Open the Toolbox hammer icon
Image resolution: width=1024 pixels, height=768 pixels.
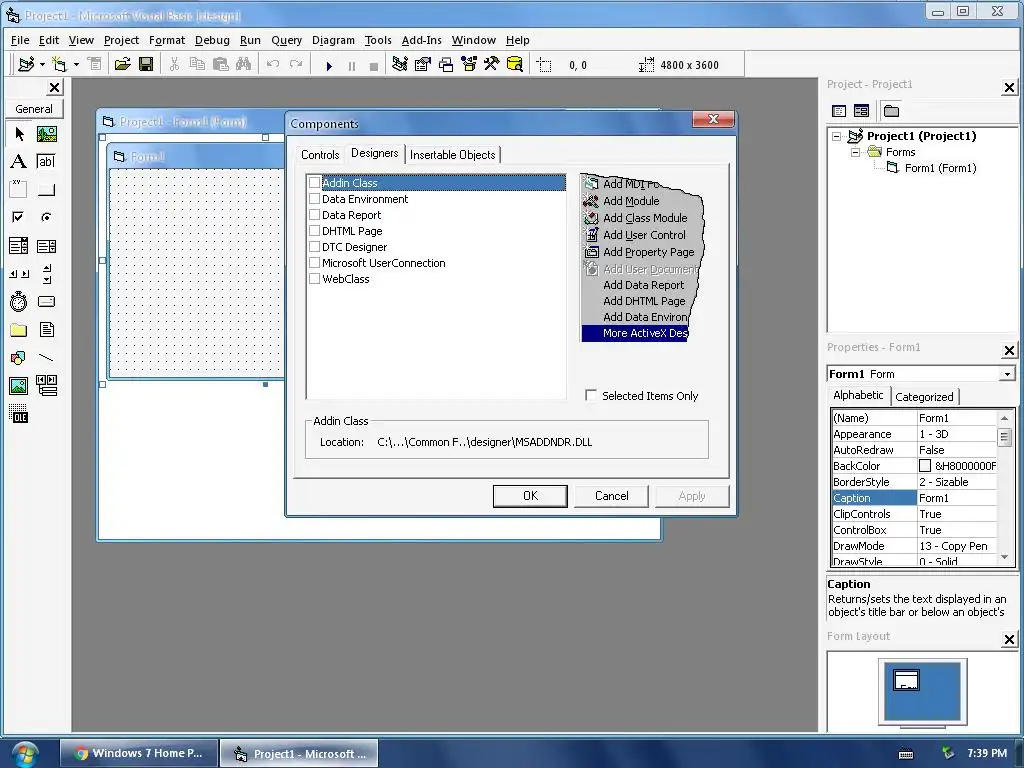click(492, 64)
